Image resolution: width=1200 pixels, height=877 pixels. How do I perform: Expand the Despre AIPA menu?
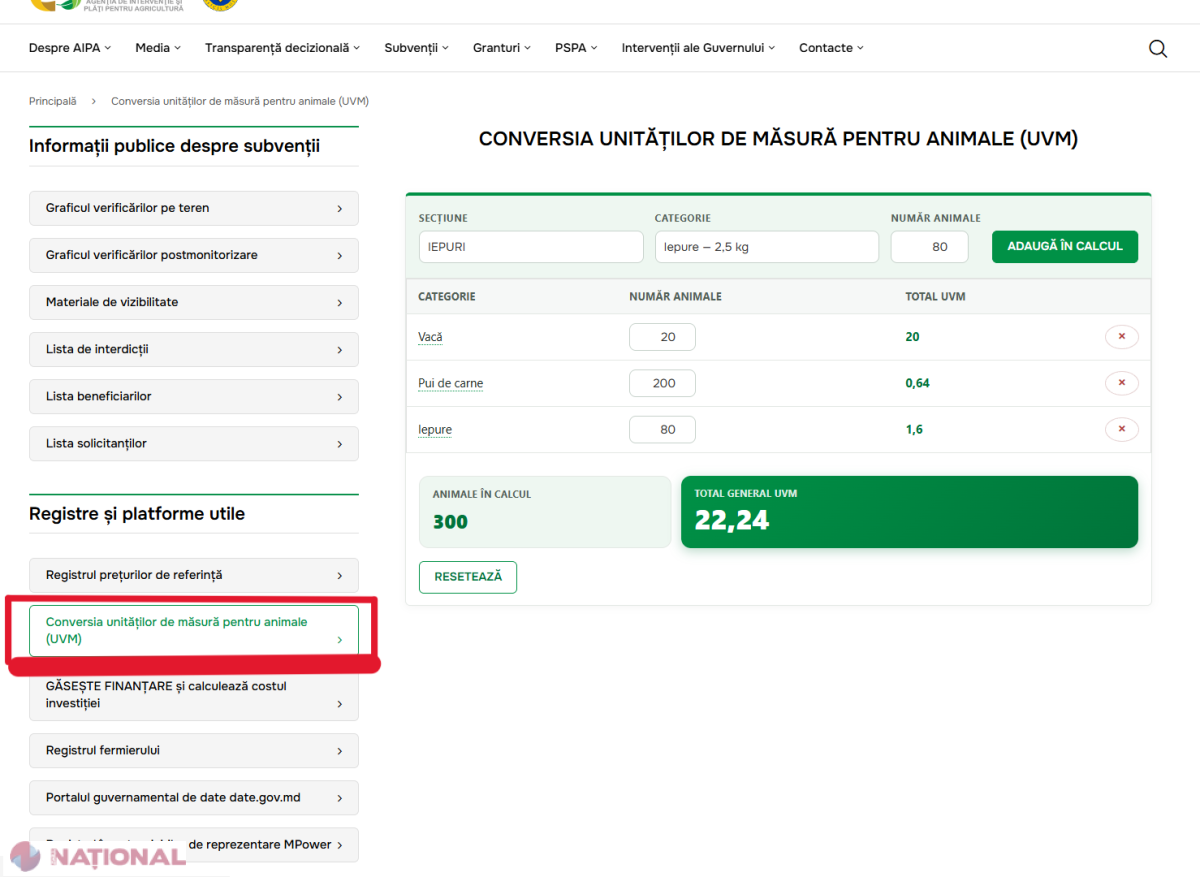[70, 48]
